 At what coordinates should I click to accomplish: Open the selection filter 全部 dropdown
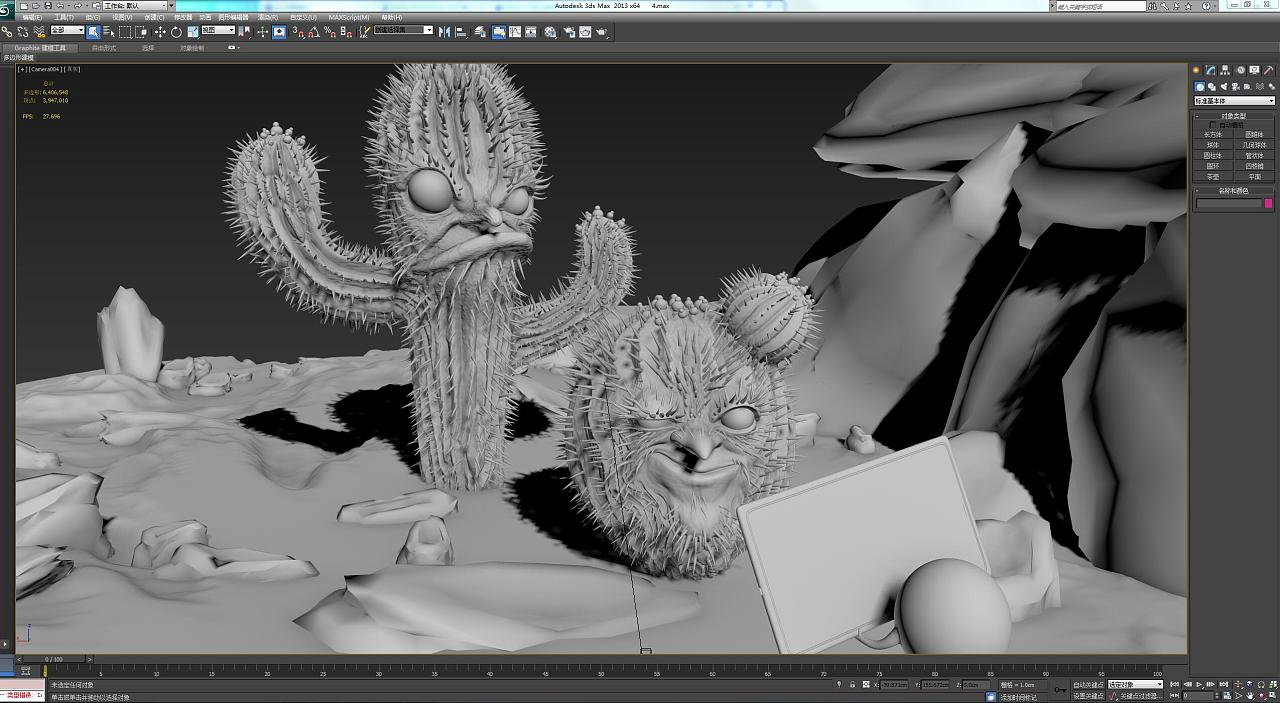tap(67, 31)
